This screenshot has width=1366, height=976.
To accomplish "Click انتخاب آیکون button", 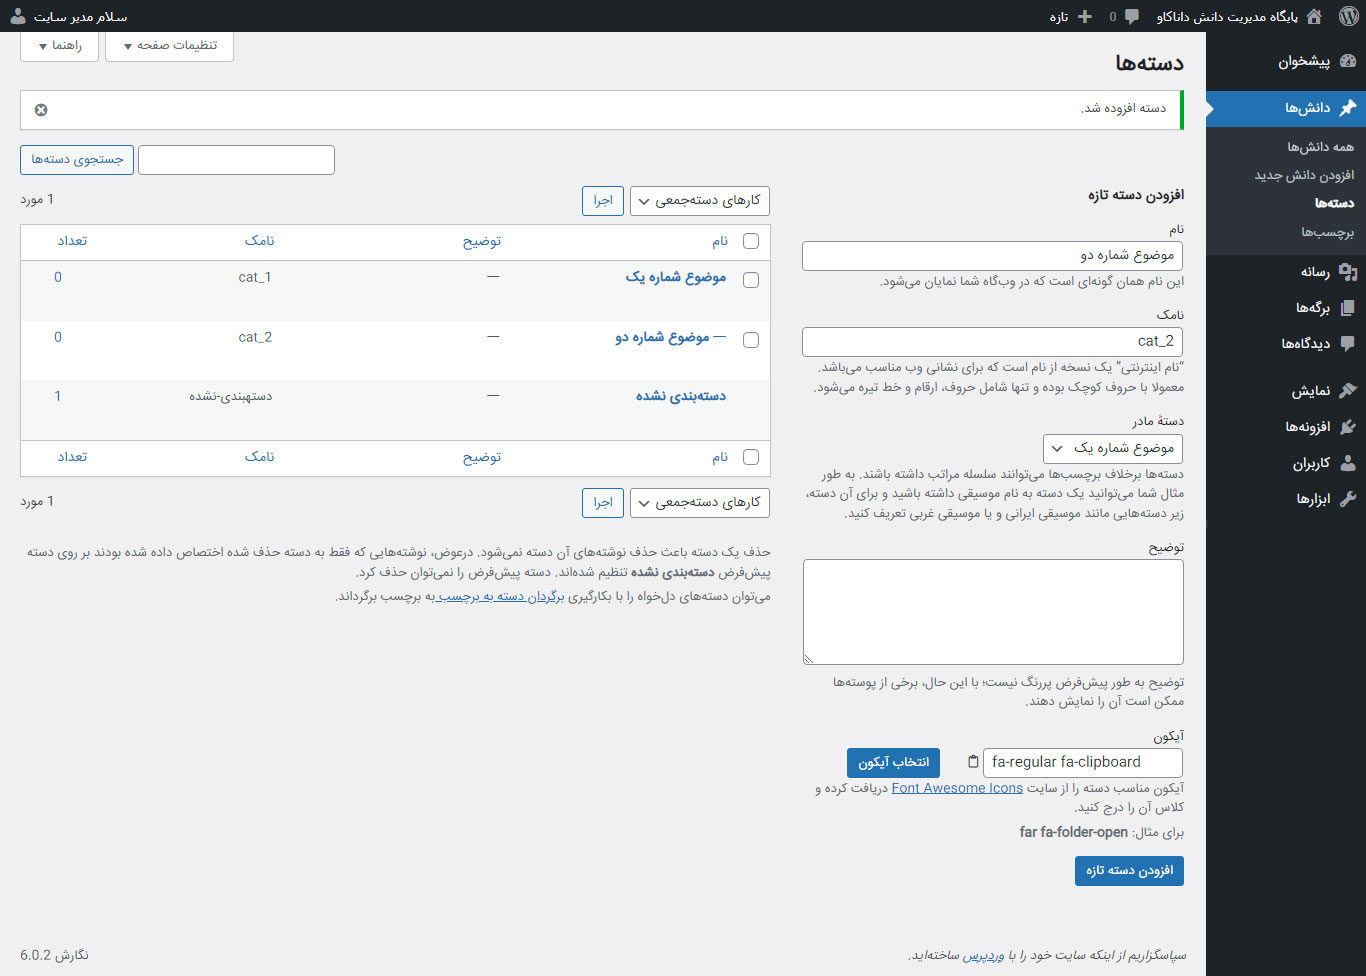I will (893, 763).
